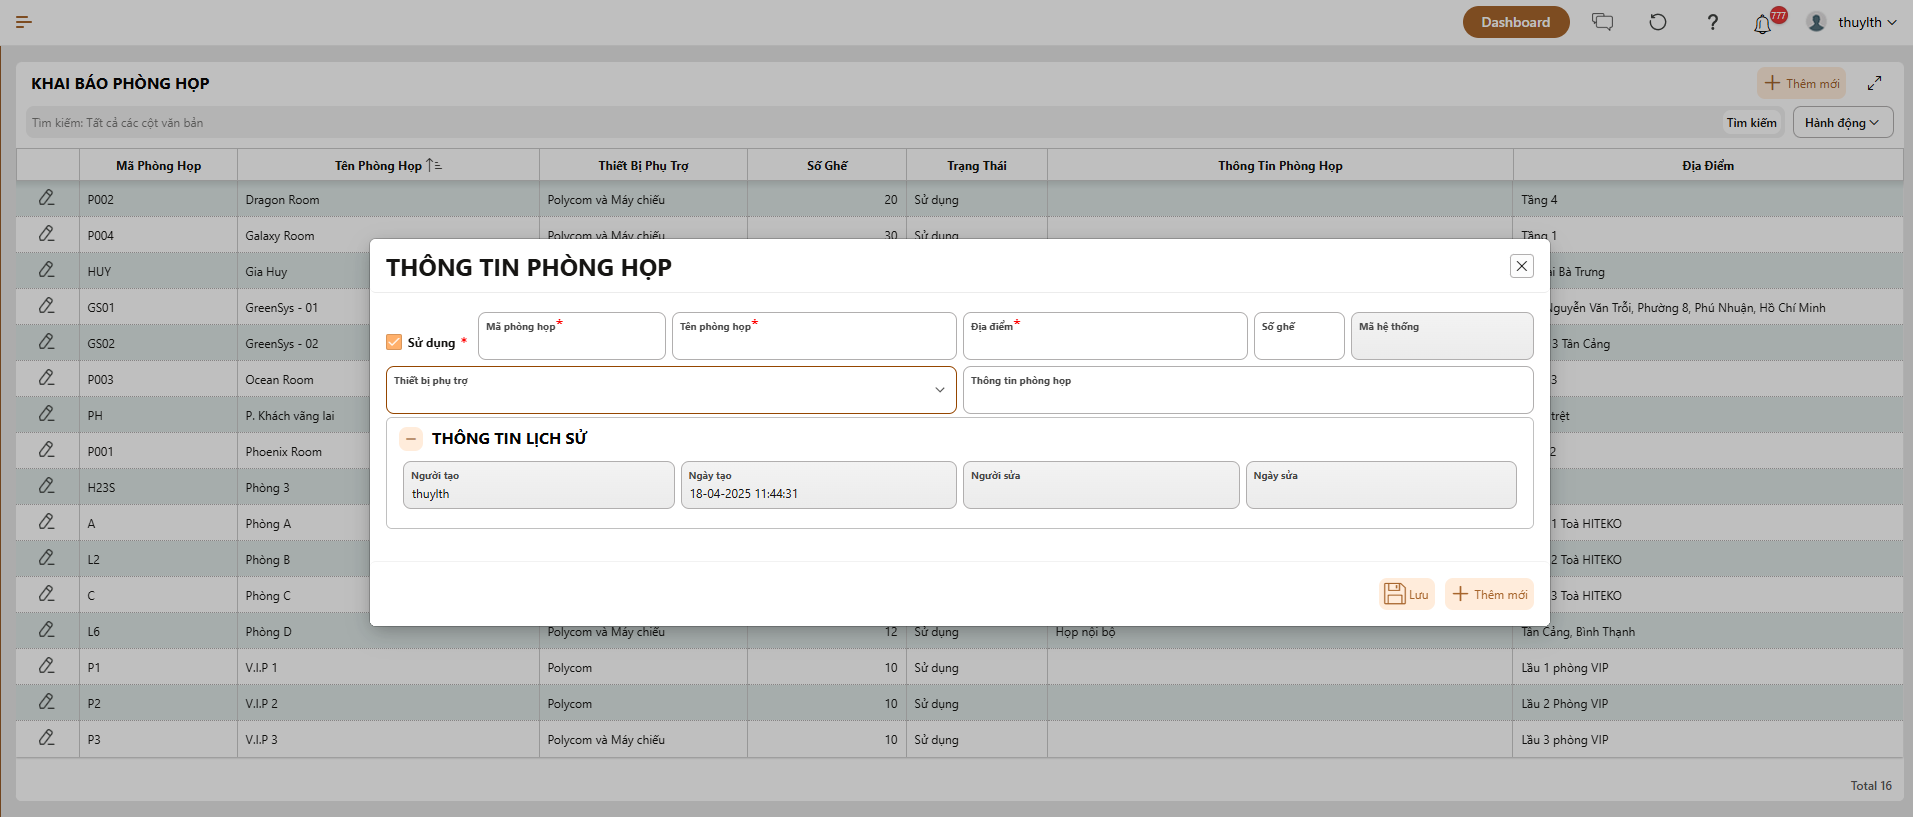Screen dimensions: 1913x817
Task: Sort by Địa Điểm column
Action: 1708,165
